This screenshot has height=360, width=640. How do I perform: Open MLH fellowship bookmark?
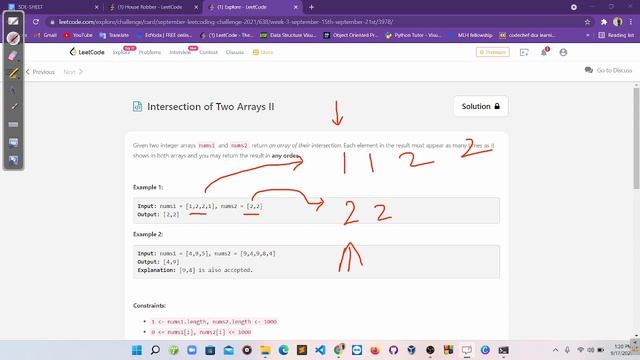470,36
